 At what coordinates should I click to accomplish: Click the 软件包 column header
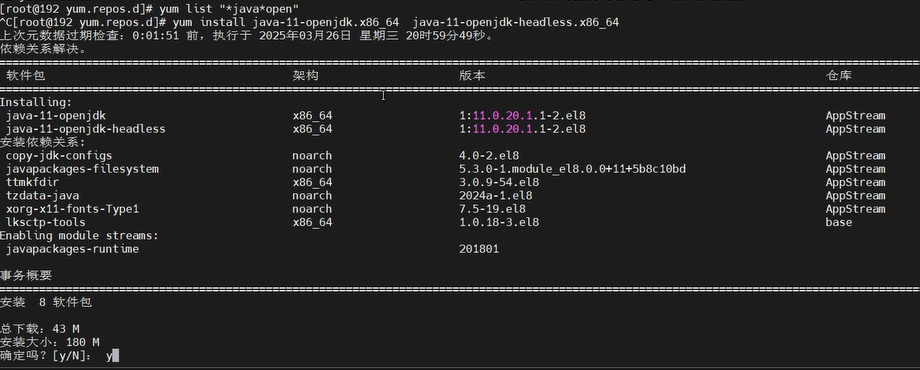[x=25, y=75]
